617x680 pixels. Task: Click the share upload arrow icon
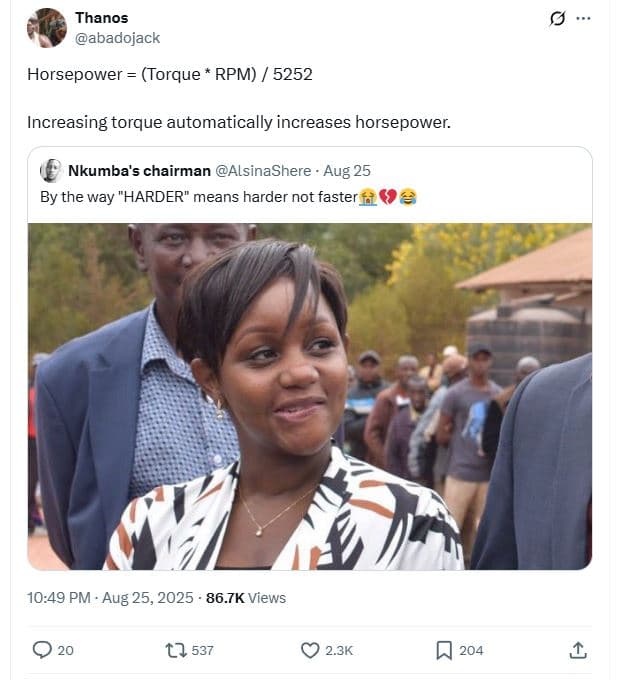(577, 650)
